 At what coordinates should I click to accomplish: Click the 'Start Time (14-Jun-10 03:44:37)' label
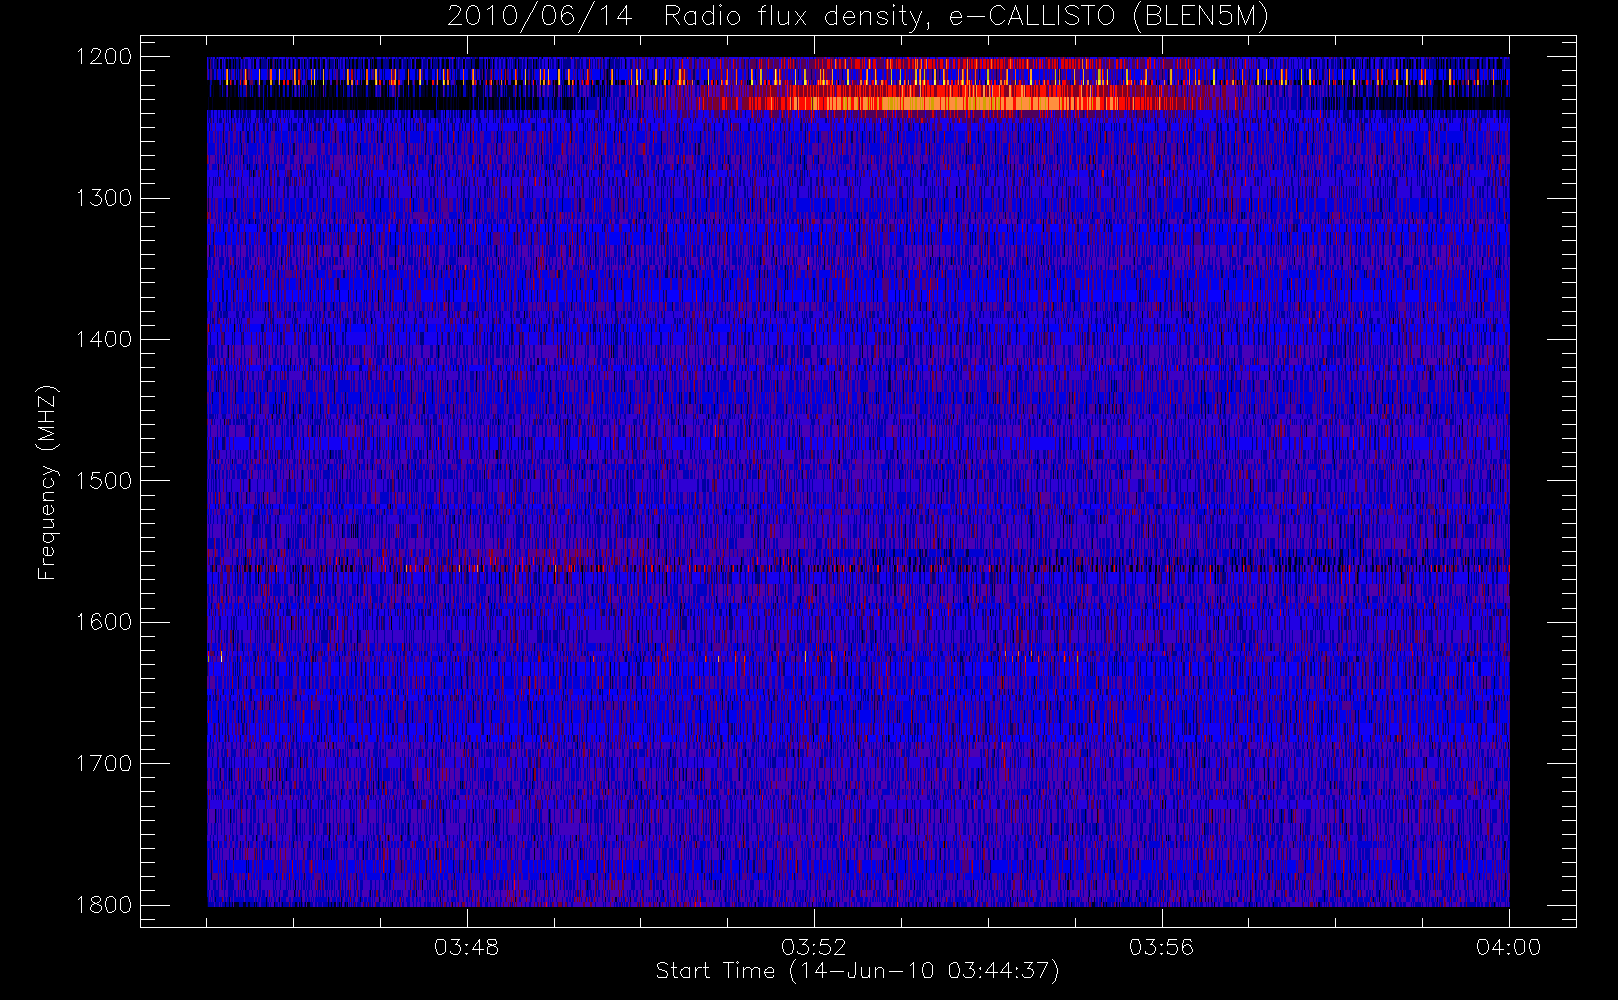click(x=857, y=971)
